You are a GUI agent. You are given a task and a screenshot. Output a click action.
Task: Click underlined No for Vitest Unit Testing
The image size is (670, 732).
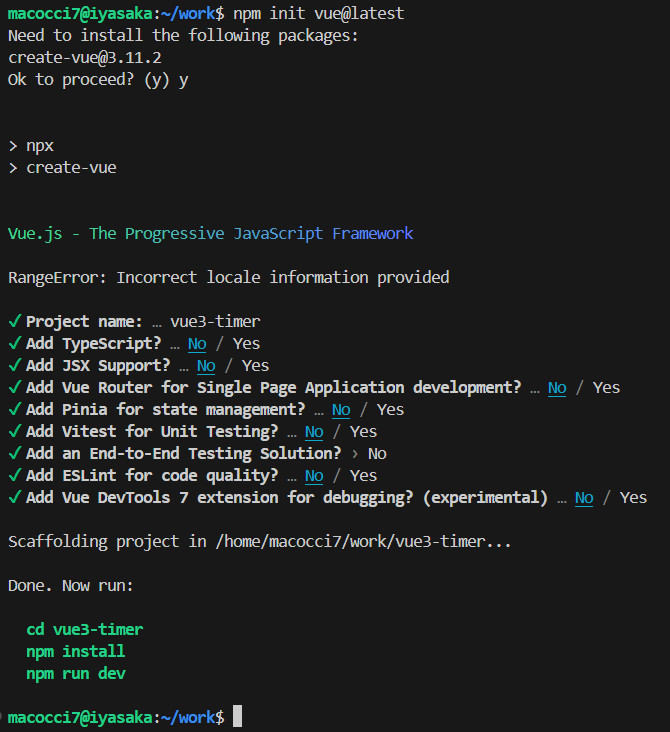[x=314, y=431]
